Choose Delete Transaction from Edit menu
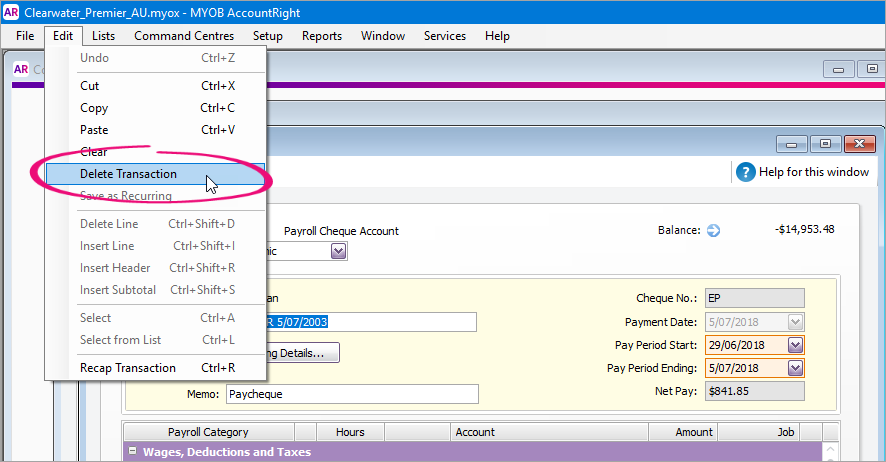886x462 pixels. (x=155, y=174)
